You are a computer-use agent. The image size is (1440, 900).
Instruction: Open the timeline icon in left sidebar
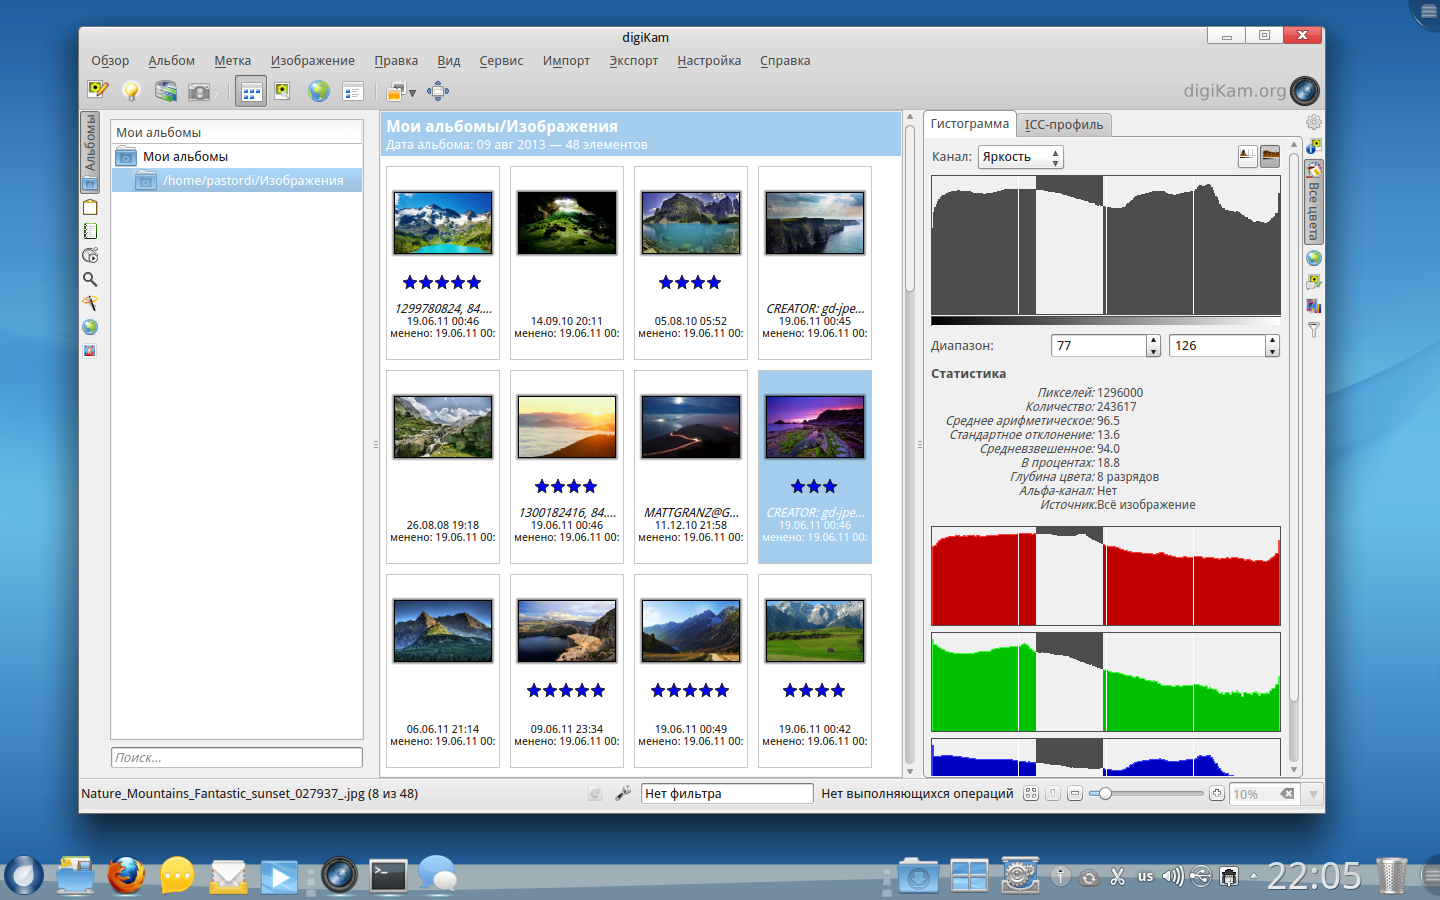tap(90, 255)
